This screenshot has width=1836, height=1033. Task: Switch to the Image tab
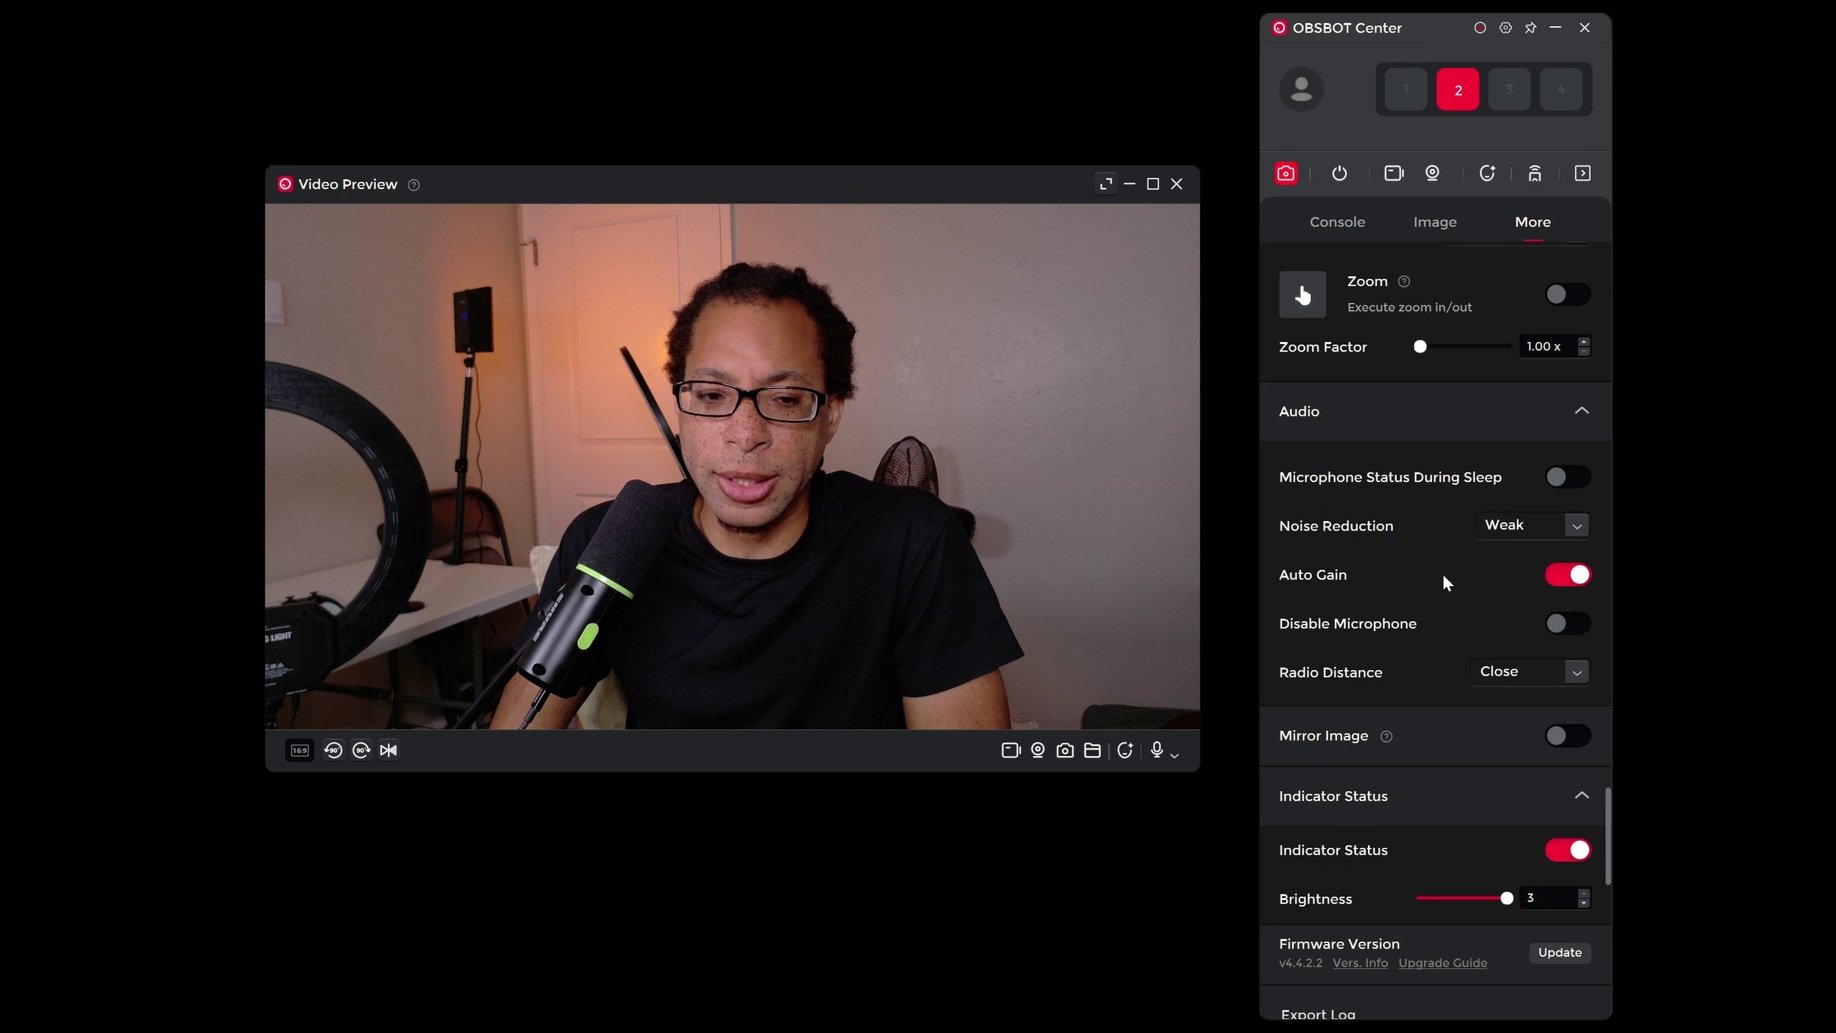point(1434,222)
